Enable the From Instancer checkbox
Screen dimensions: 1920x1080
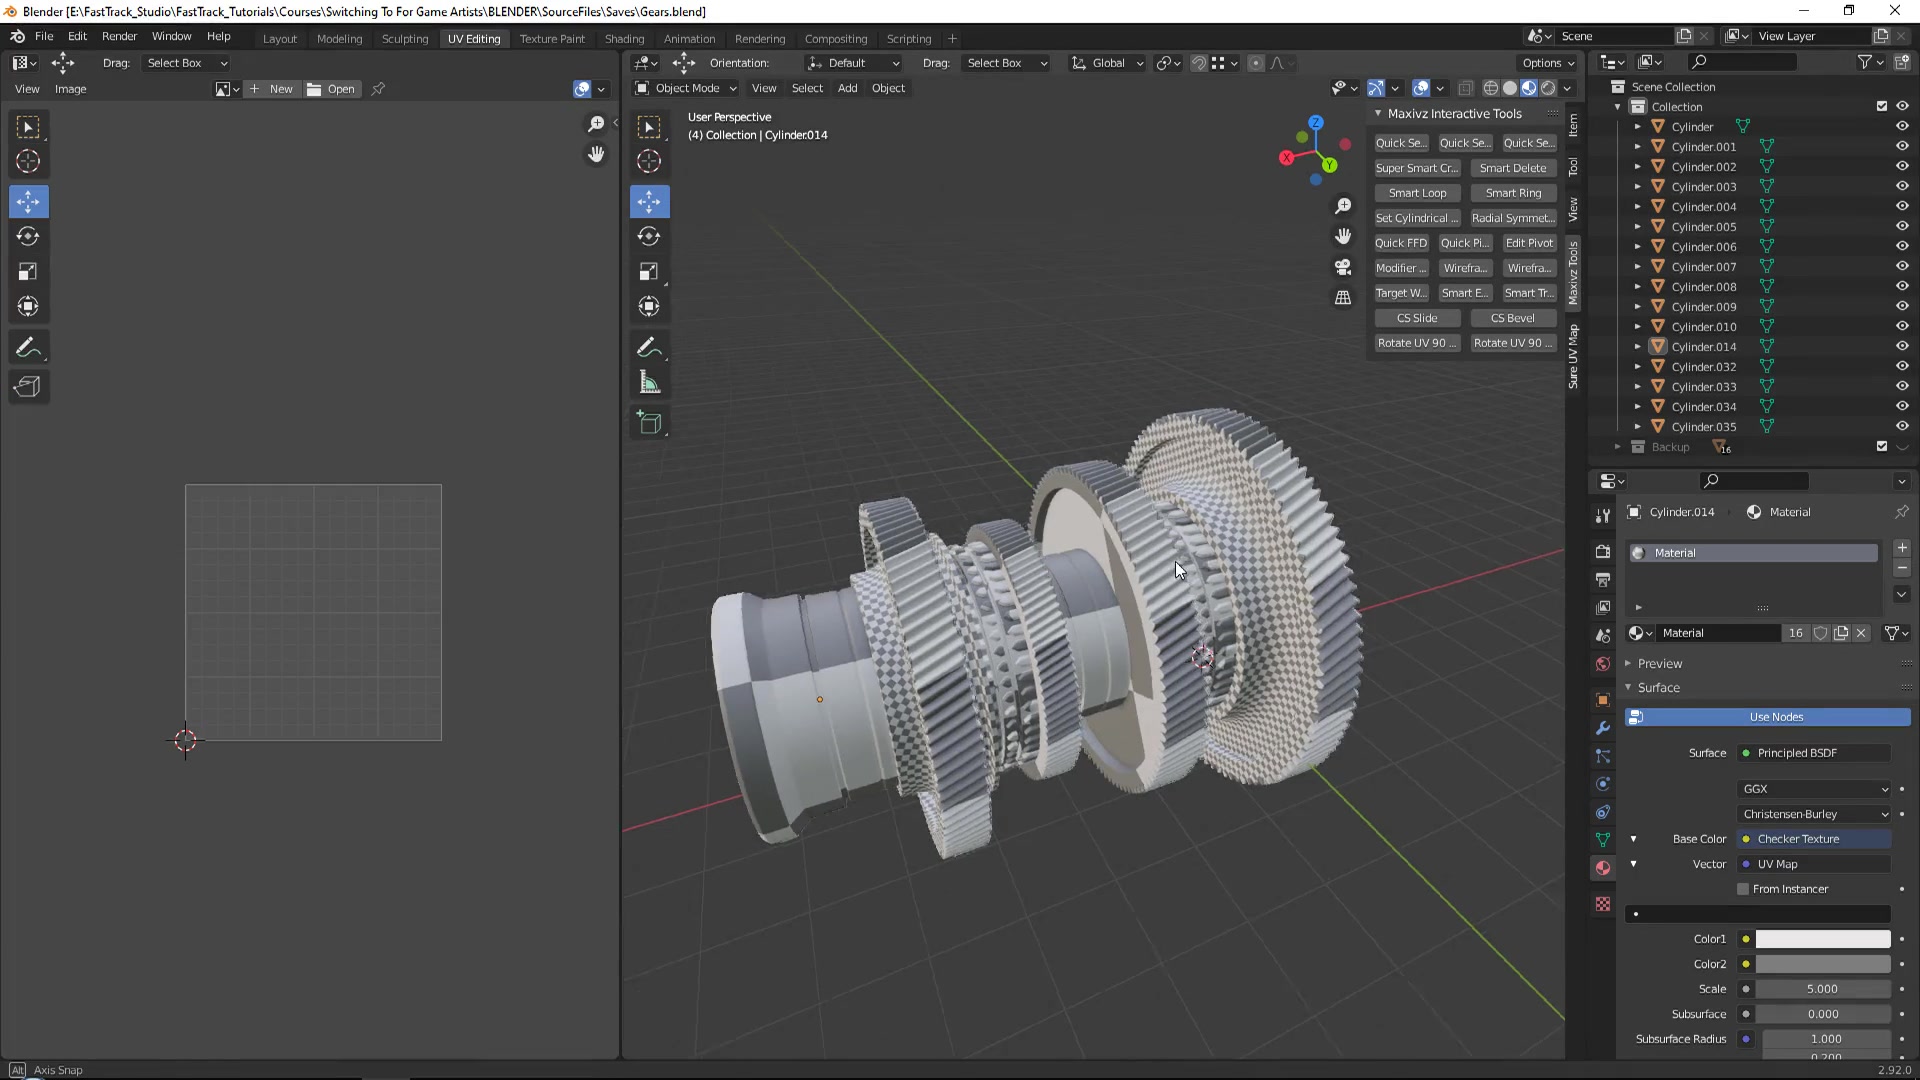1743,889
